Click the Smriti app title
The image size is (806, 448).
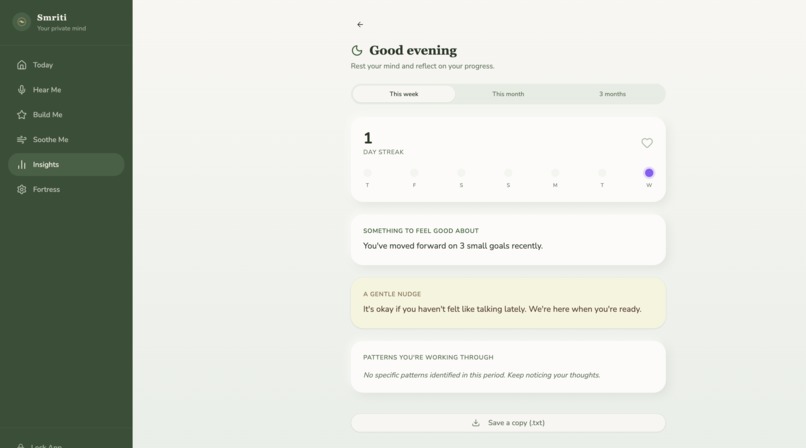[51, 17]
